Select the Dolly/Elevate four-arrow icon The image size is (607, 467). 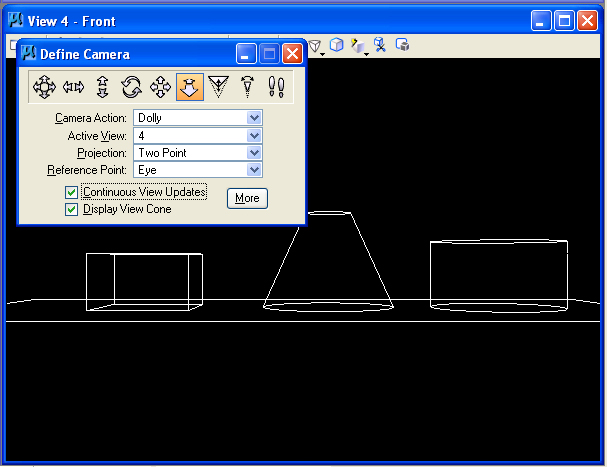[x=161, y=87]
